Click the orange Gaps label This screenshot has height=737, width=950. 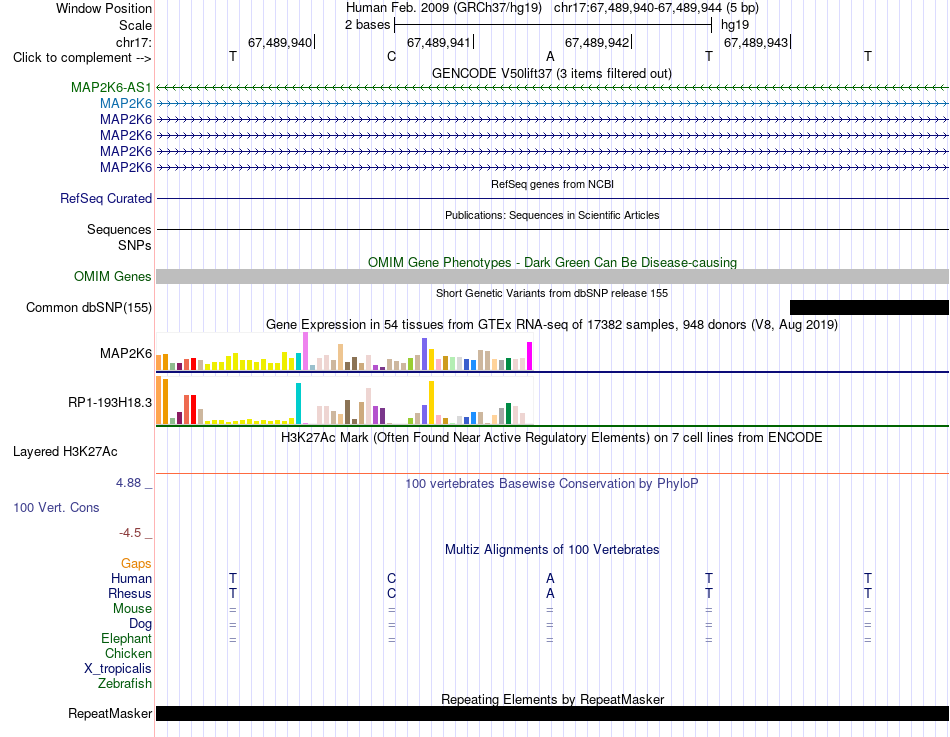tap(136, 564)
